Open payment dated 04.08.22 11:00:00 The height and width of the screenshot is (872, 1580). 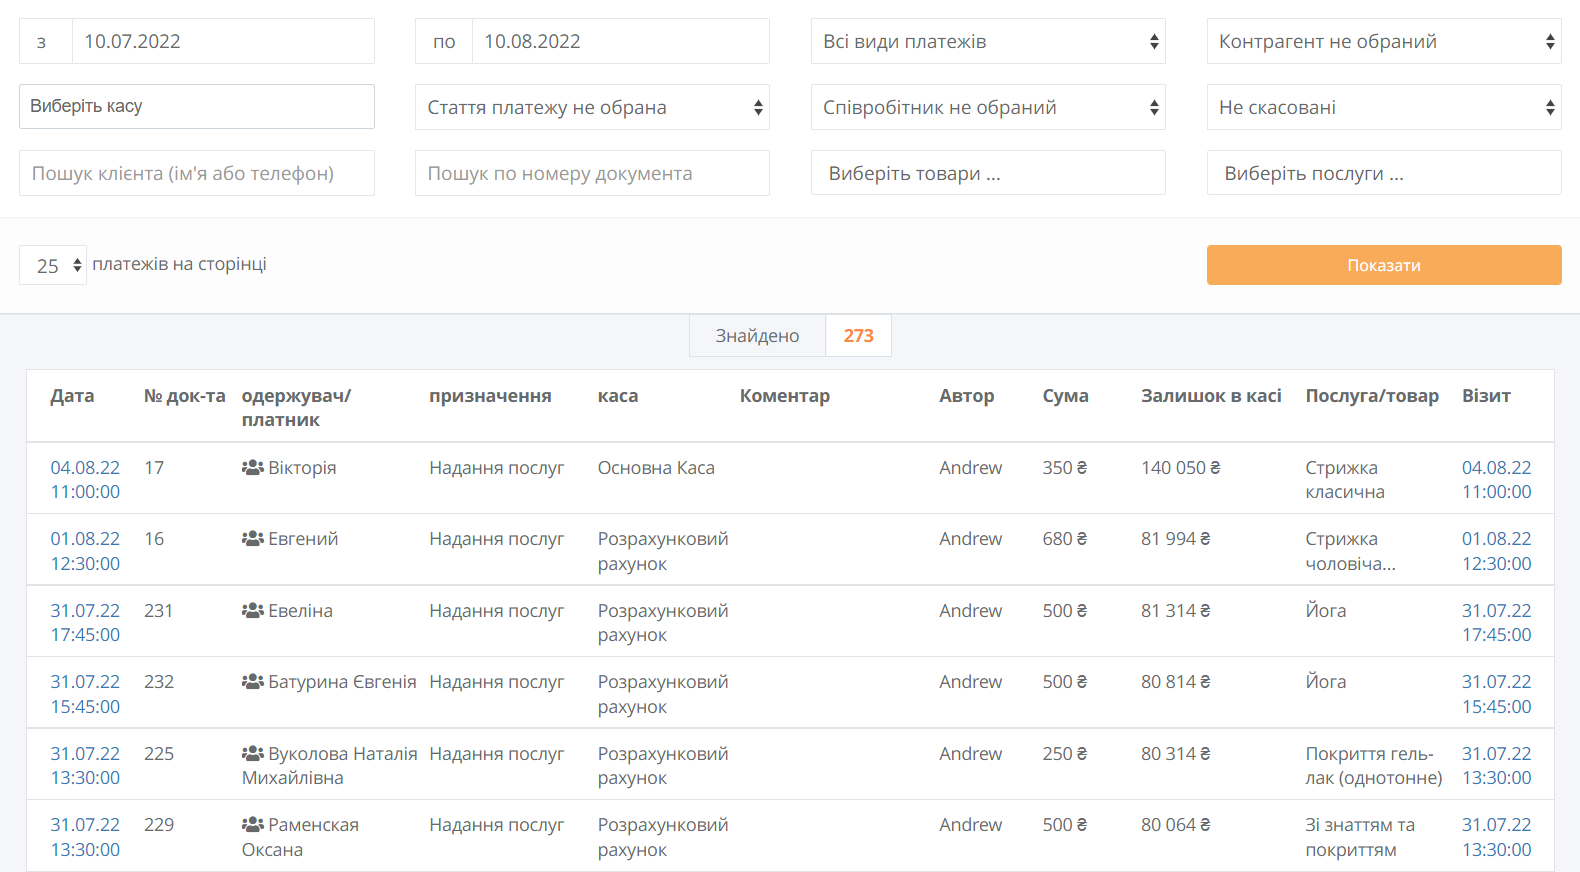(x=85, y=480)
